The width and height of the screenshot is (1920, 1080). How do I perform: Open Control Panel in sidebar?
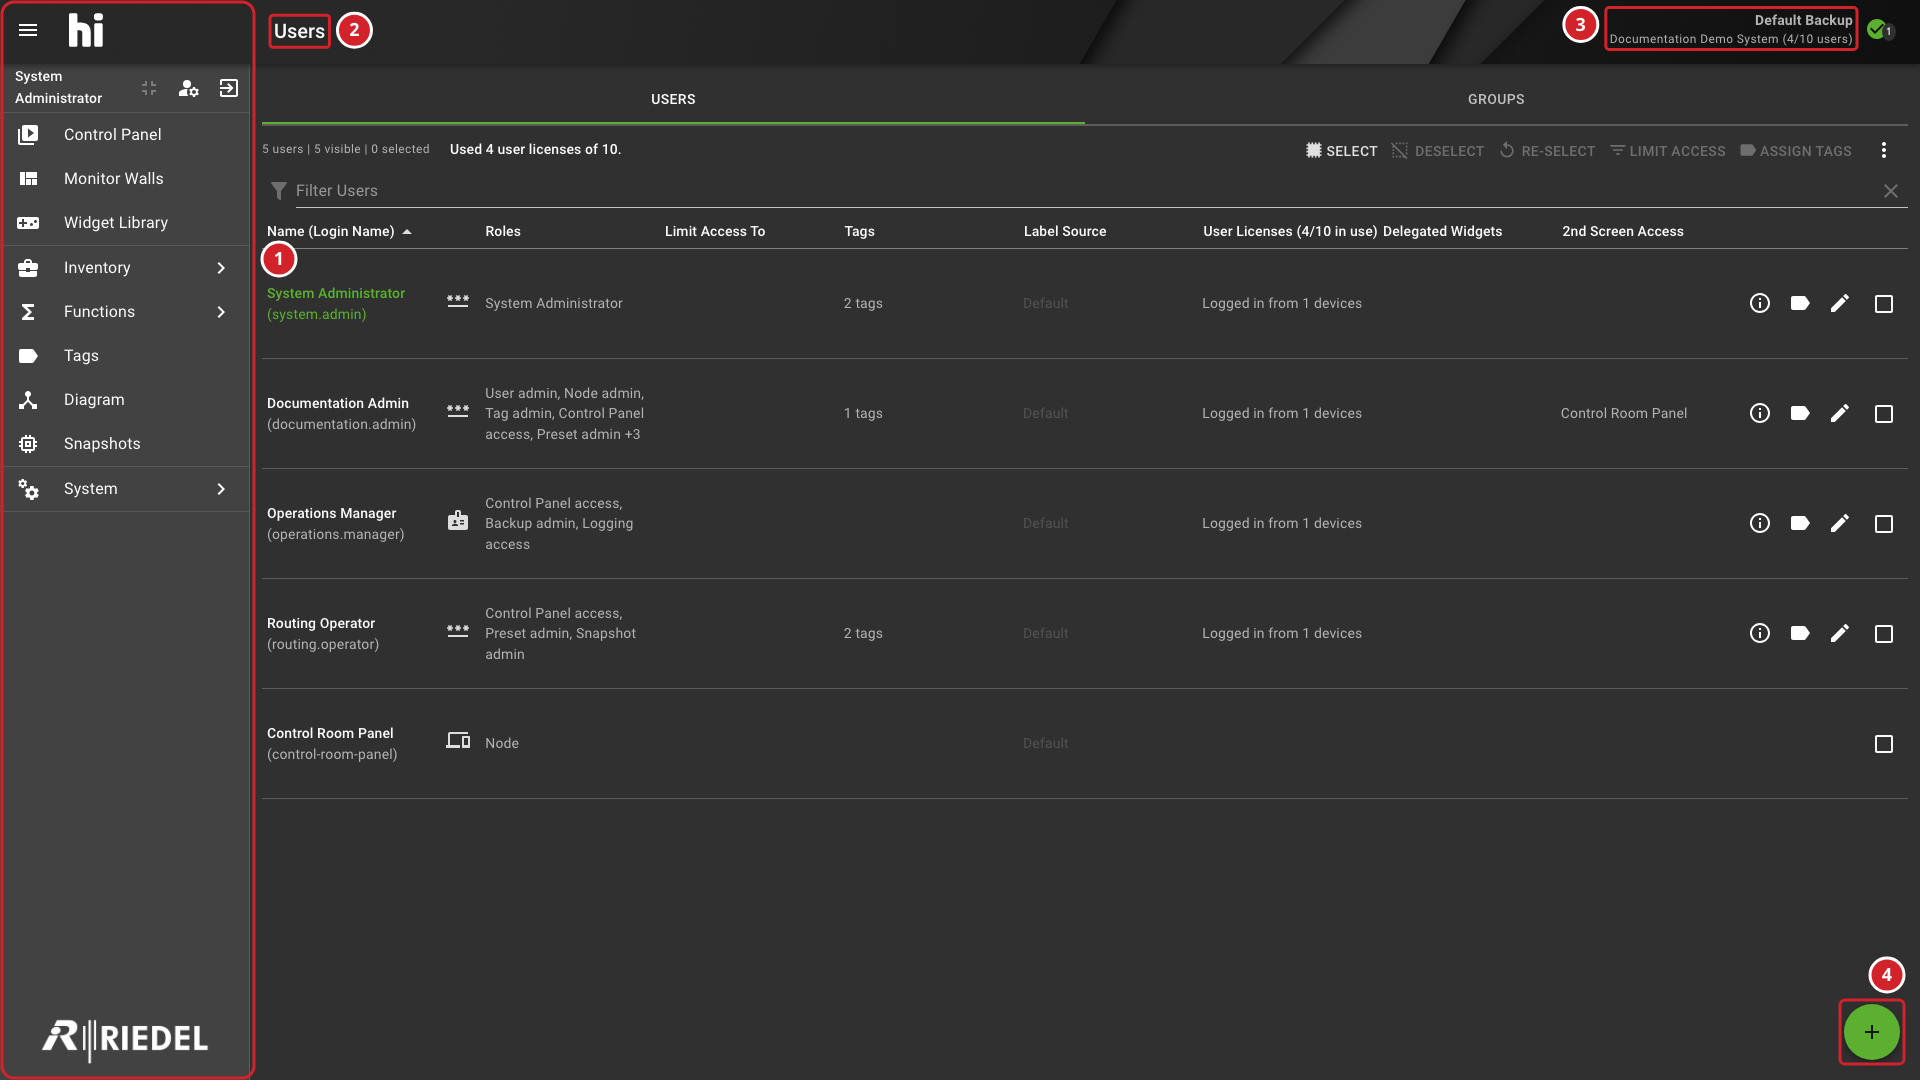(x=126, y=134)
